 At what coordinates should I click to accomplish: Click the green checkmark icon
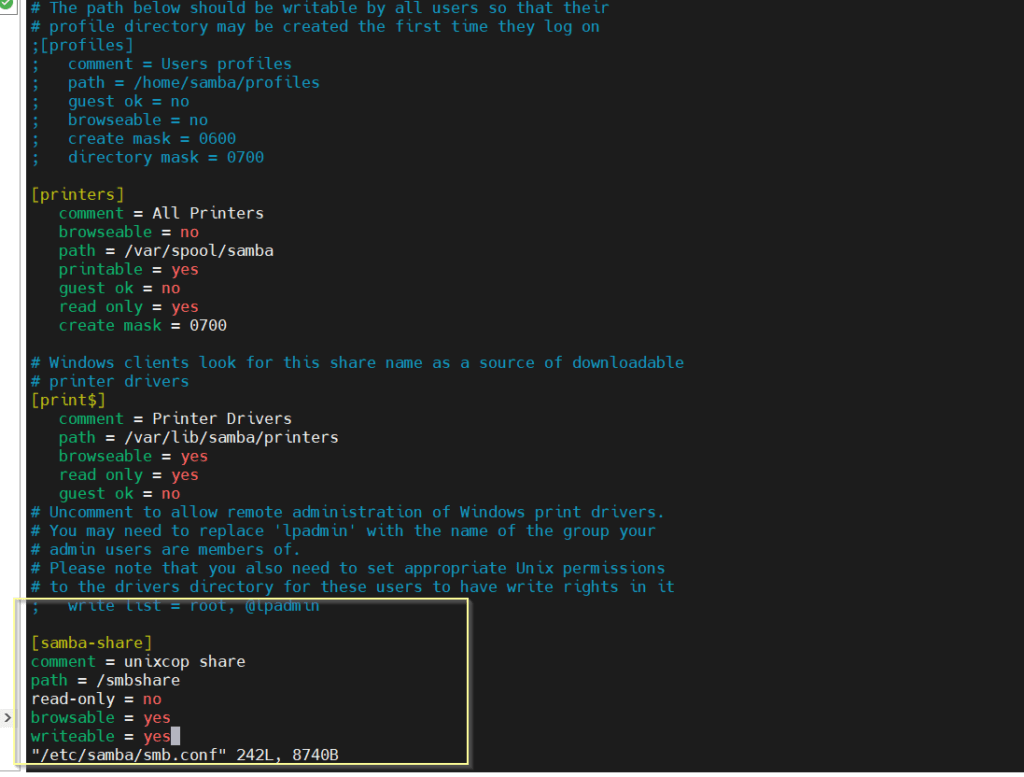click(x=6, y=3)
